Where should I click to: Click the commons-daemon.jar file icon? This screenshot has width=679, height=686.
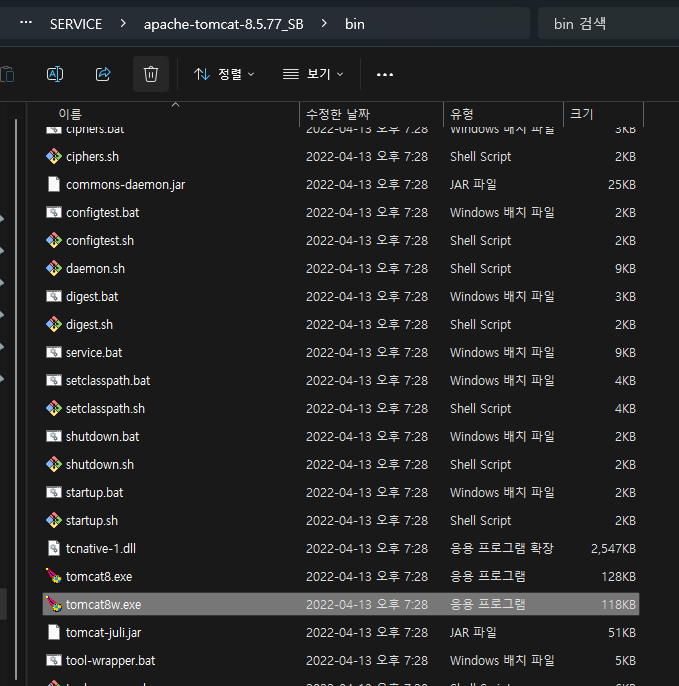tap(54, 184)
